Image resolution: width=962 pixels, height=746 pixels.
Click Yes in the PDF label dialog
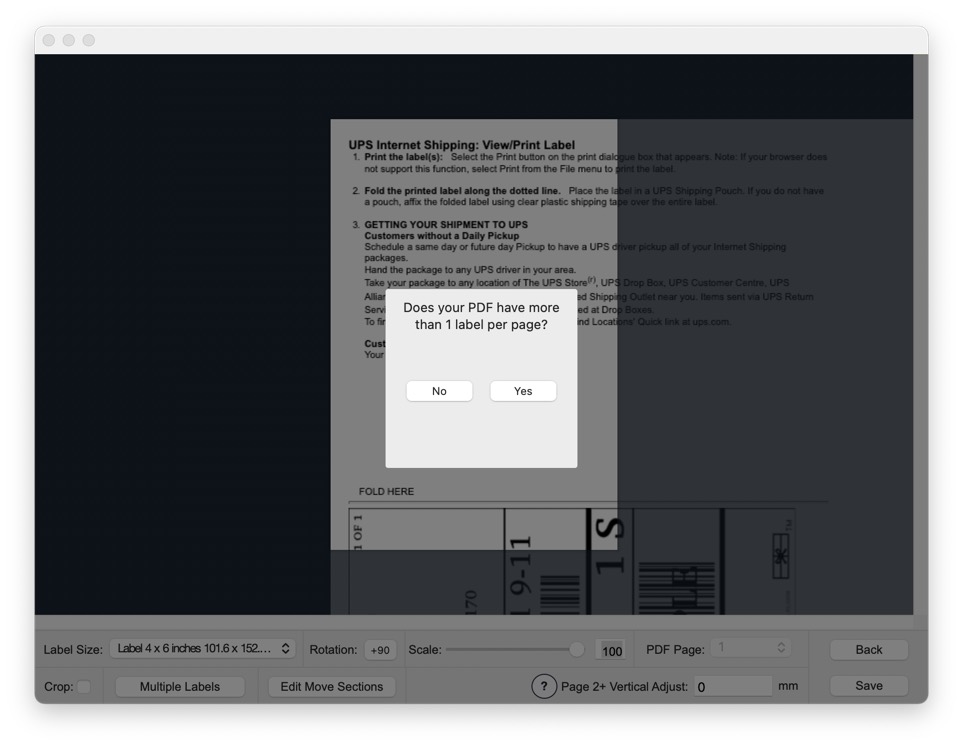523,391
